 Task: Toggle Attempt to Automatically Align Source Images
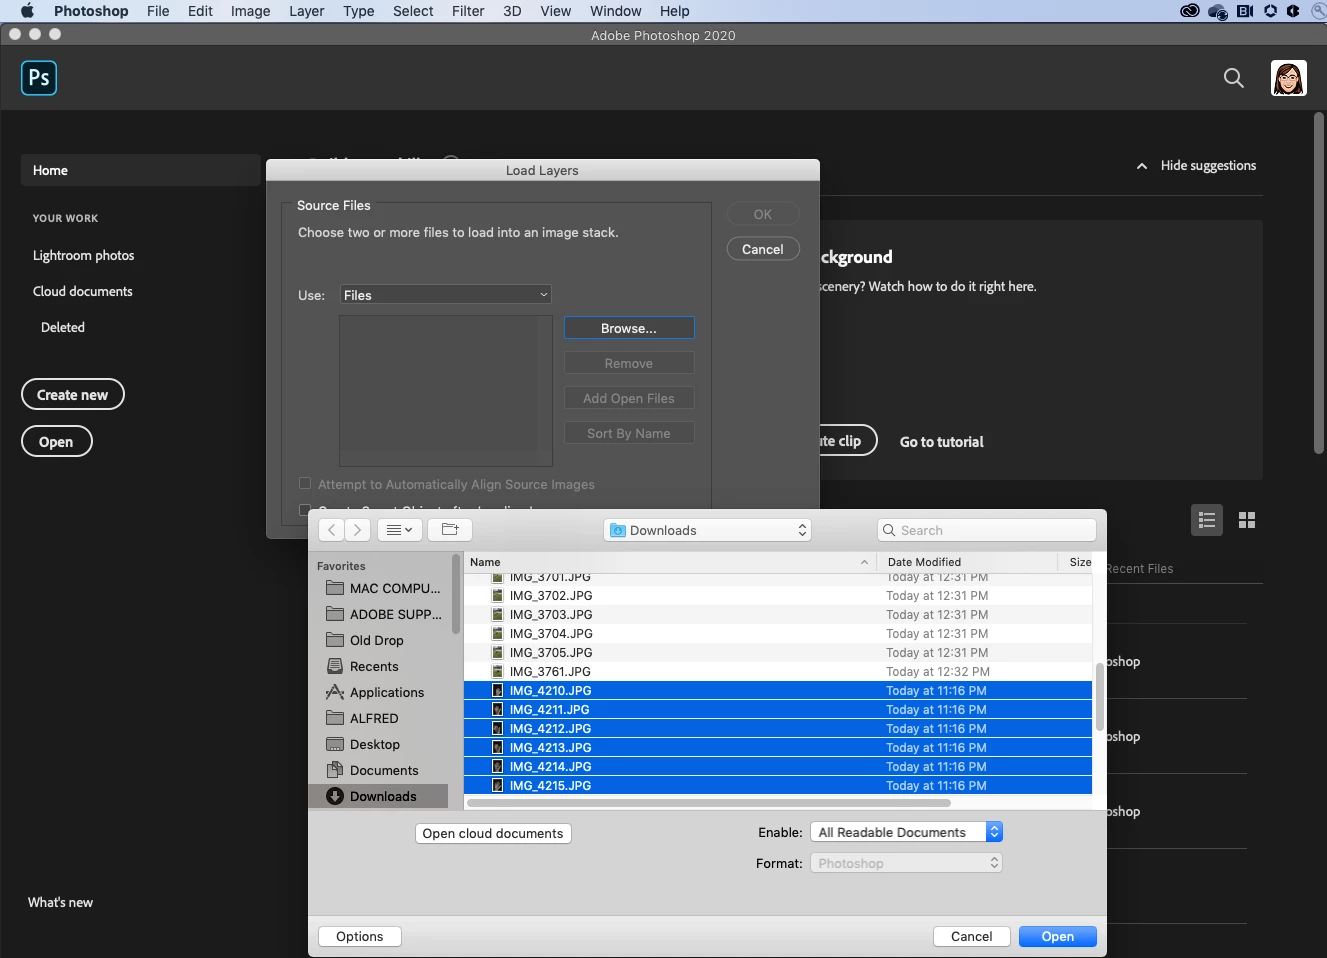pos(305,484)
